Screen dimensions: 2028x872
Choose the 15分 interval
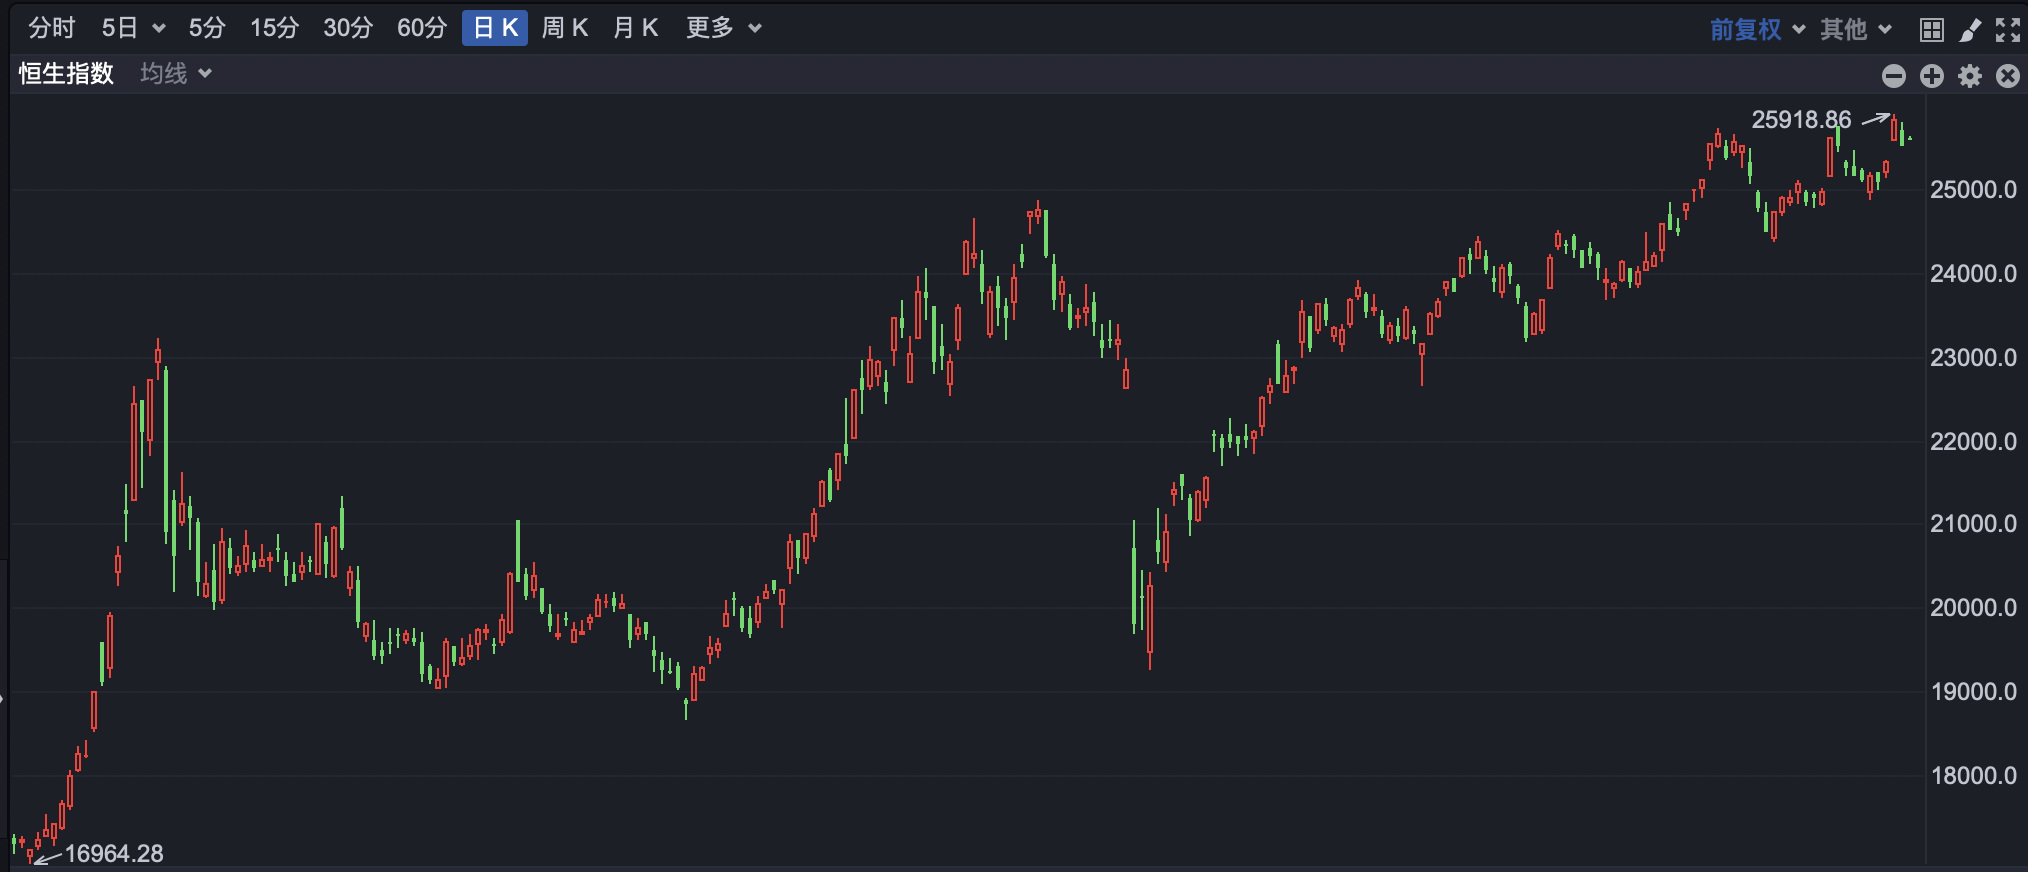[x=274, y=28]
